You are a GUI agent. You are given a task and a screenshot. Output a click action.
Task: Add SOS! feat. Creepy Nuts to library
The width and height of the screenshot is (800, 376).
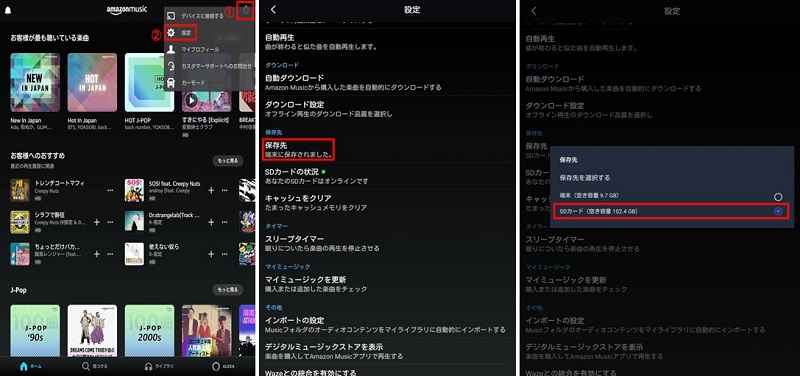click(211, 190)
